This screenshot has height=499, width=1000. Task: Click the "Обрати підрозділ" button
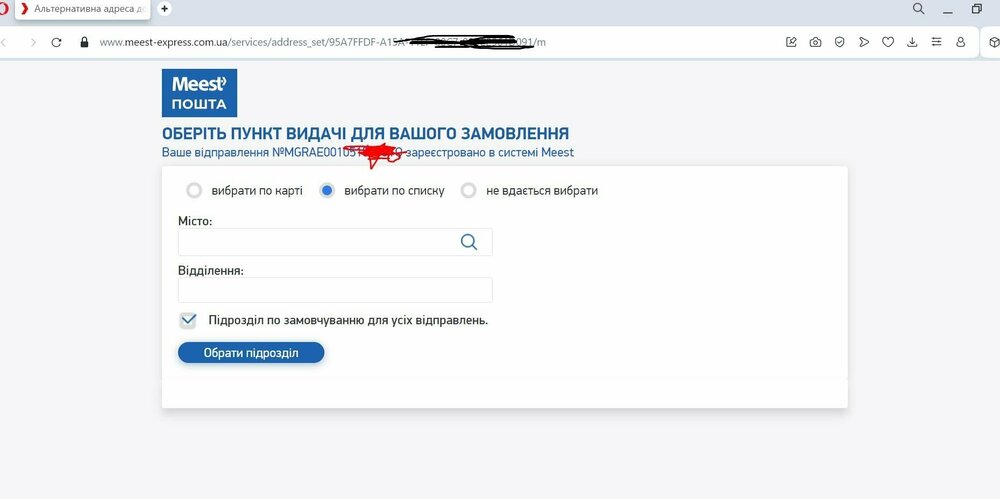tap(251, 353)
